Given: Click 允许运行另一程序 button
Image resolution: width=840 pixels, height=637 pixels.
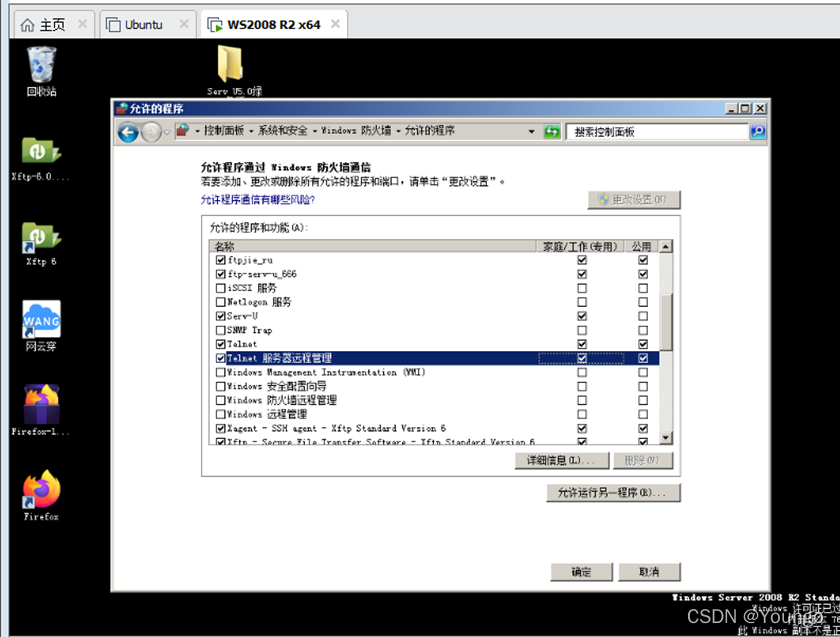Looking at the screenshot, I should click(x=613, y=493).
